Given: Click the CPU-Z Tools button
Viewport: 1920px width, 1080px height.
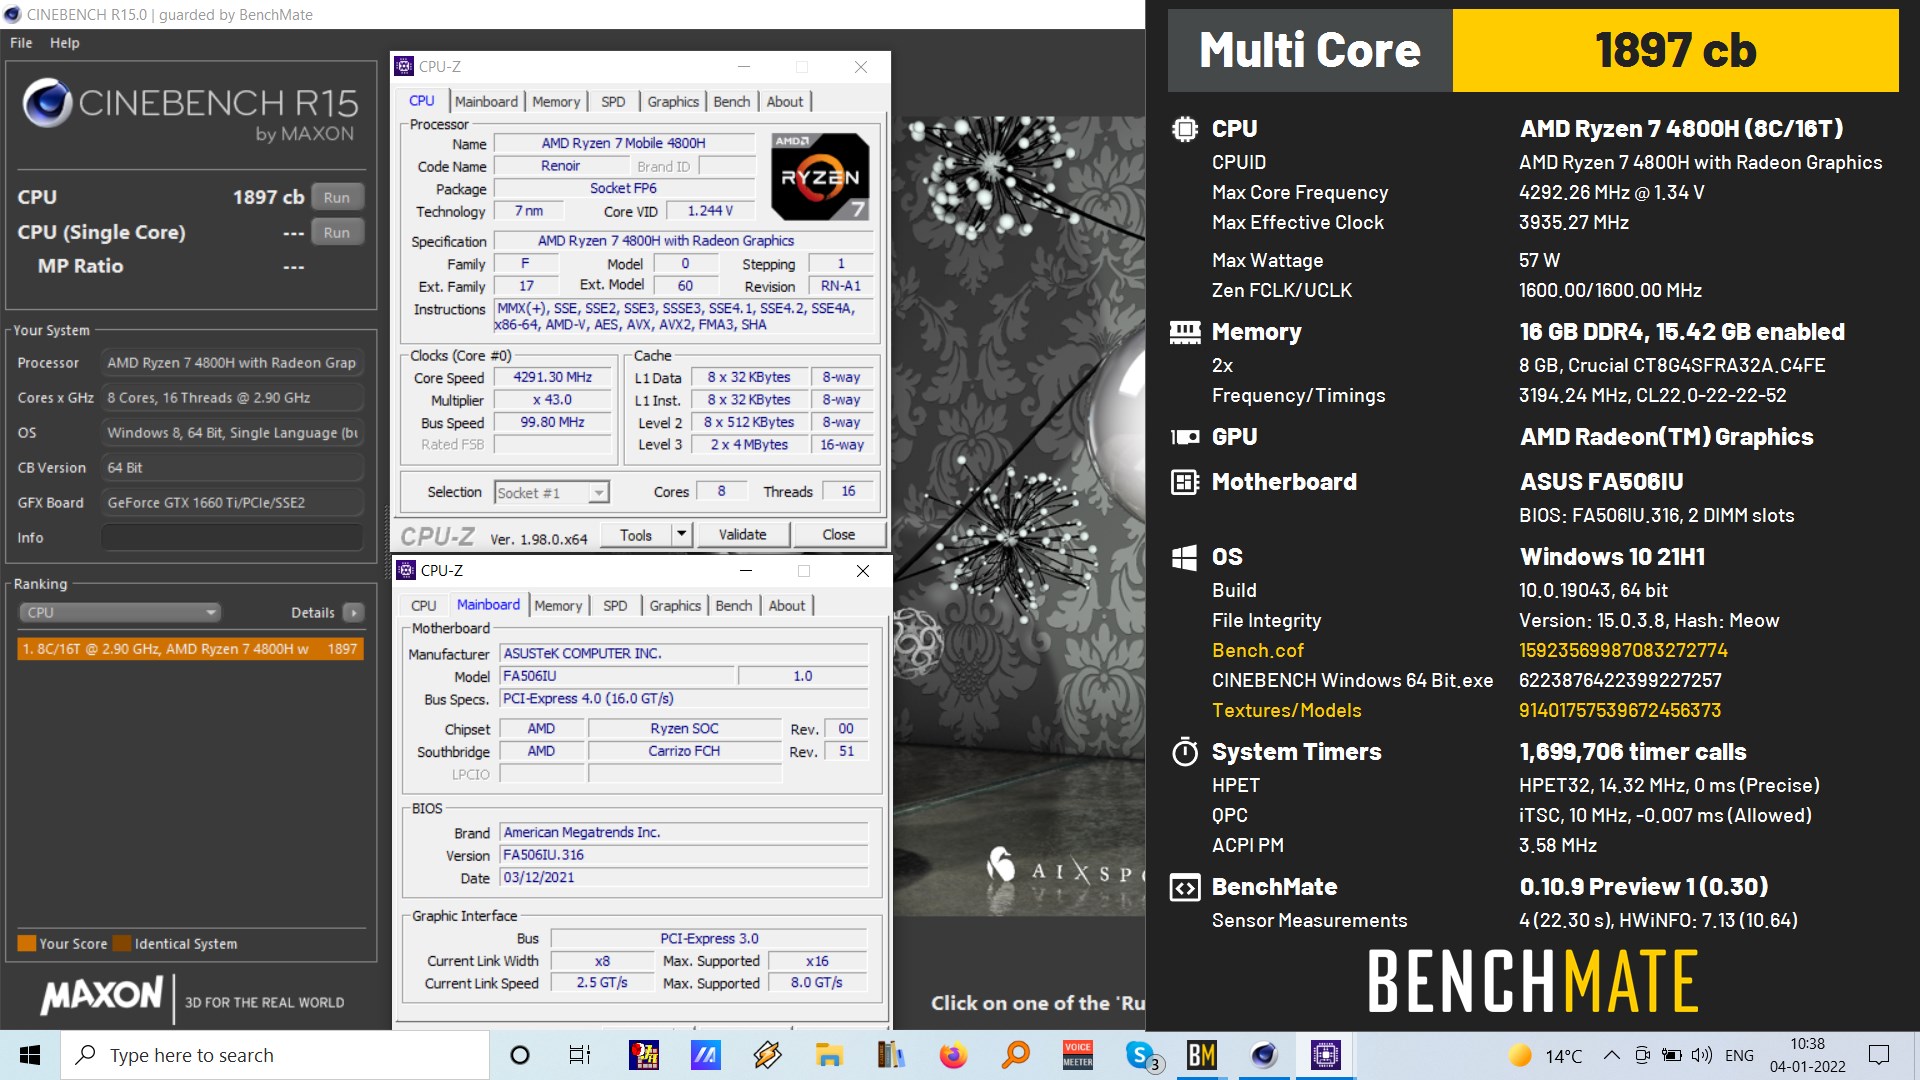Looking at the screenshot, I should 636,535.
